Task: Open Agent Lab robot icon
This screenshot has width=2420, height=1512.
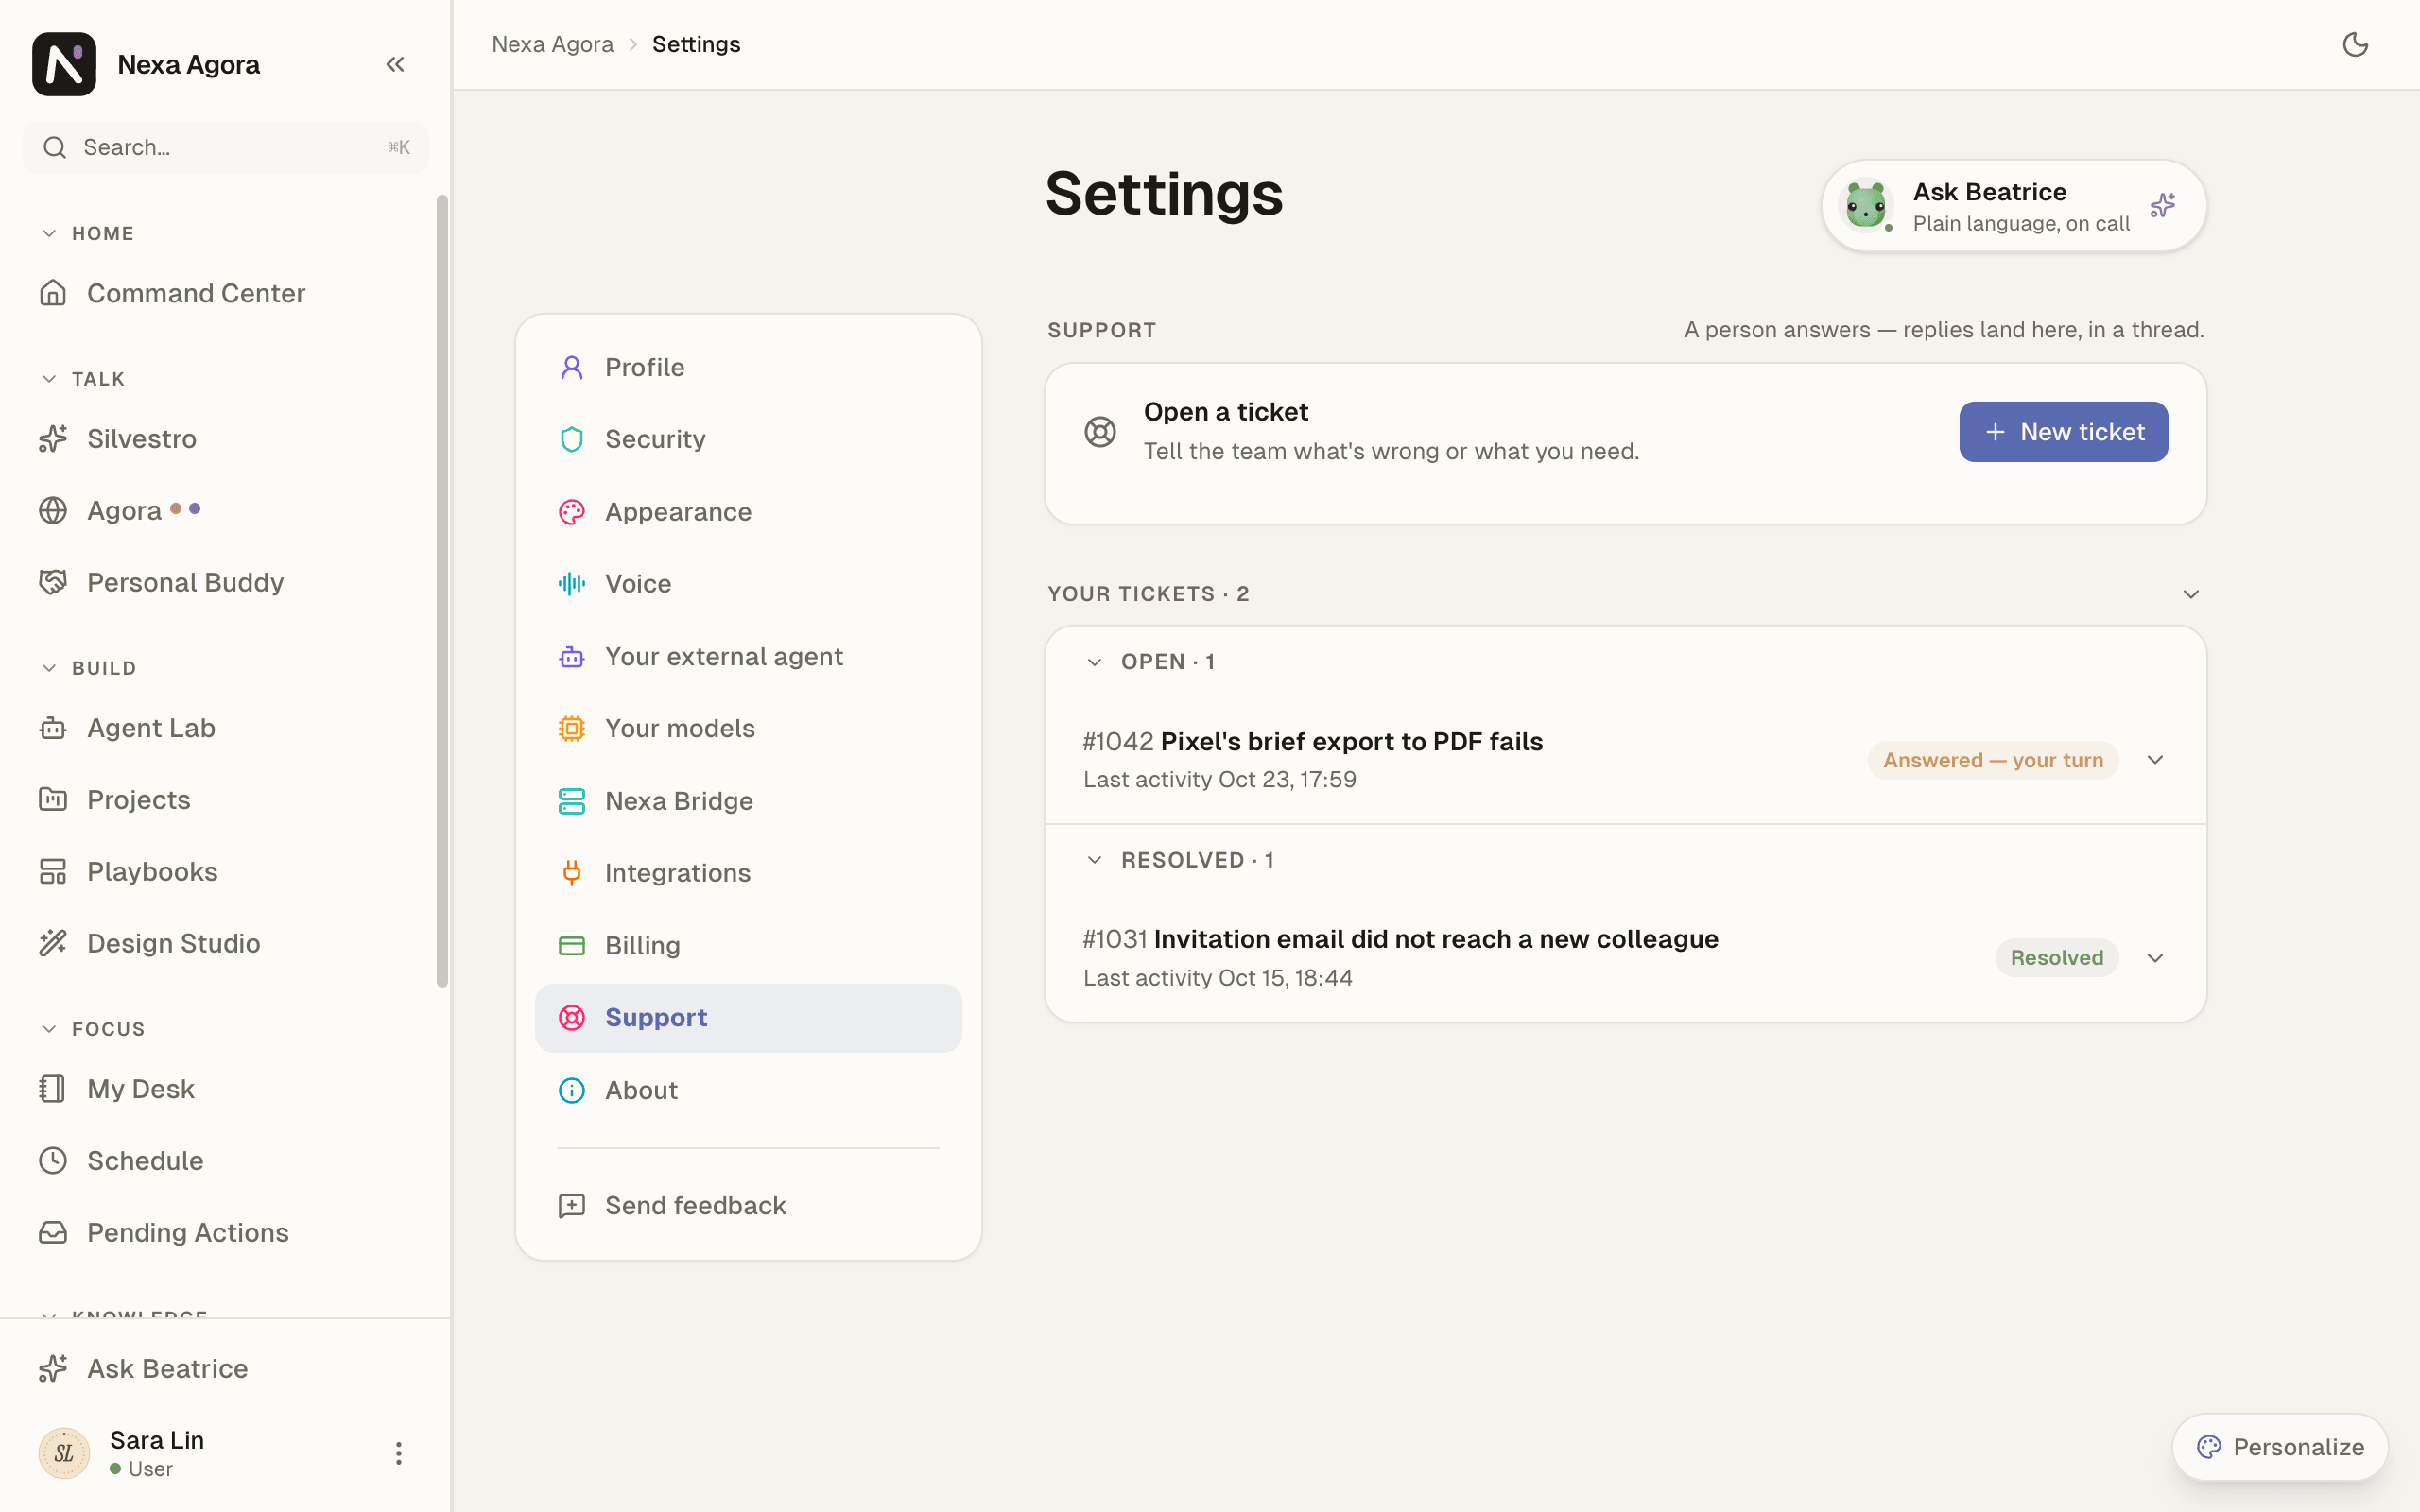Action: [53, 728]
